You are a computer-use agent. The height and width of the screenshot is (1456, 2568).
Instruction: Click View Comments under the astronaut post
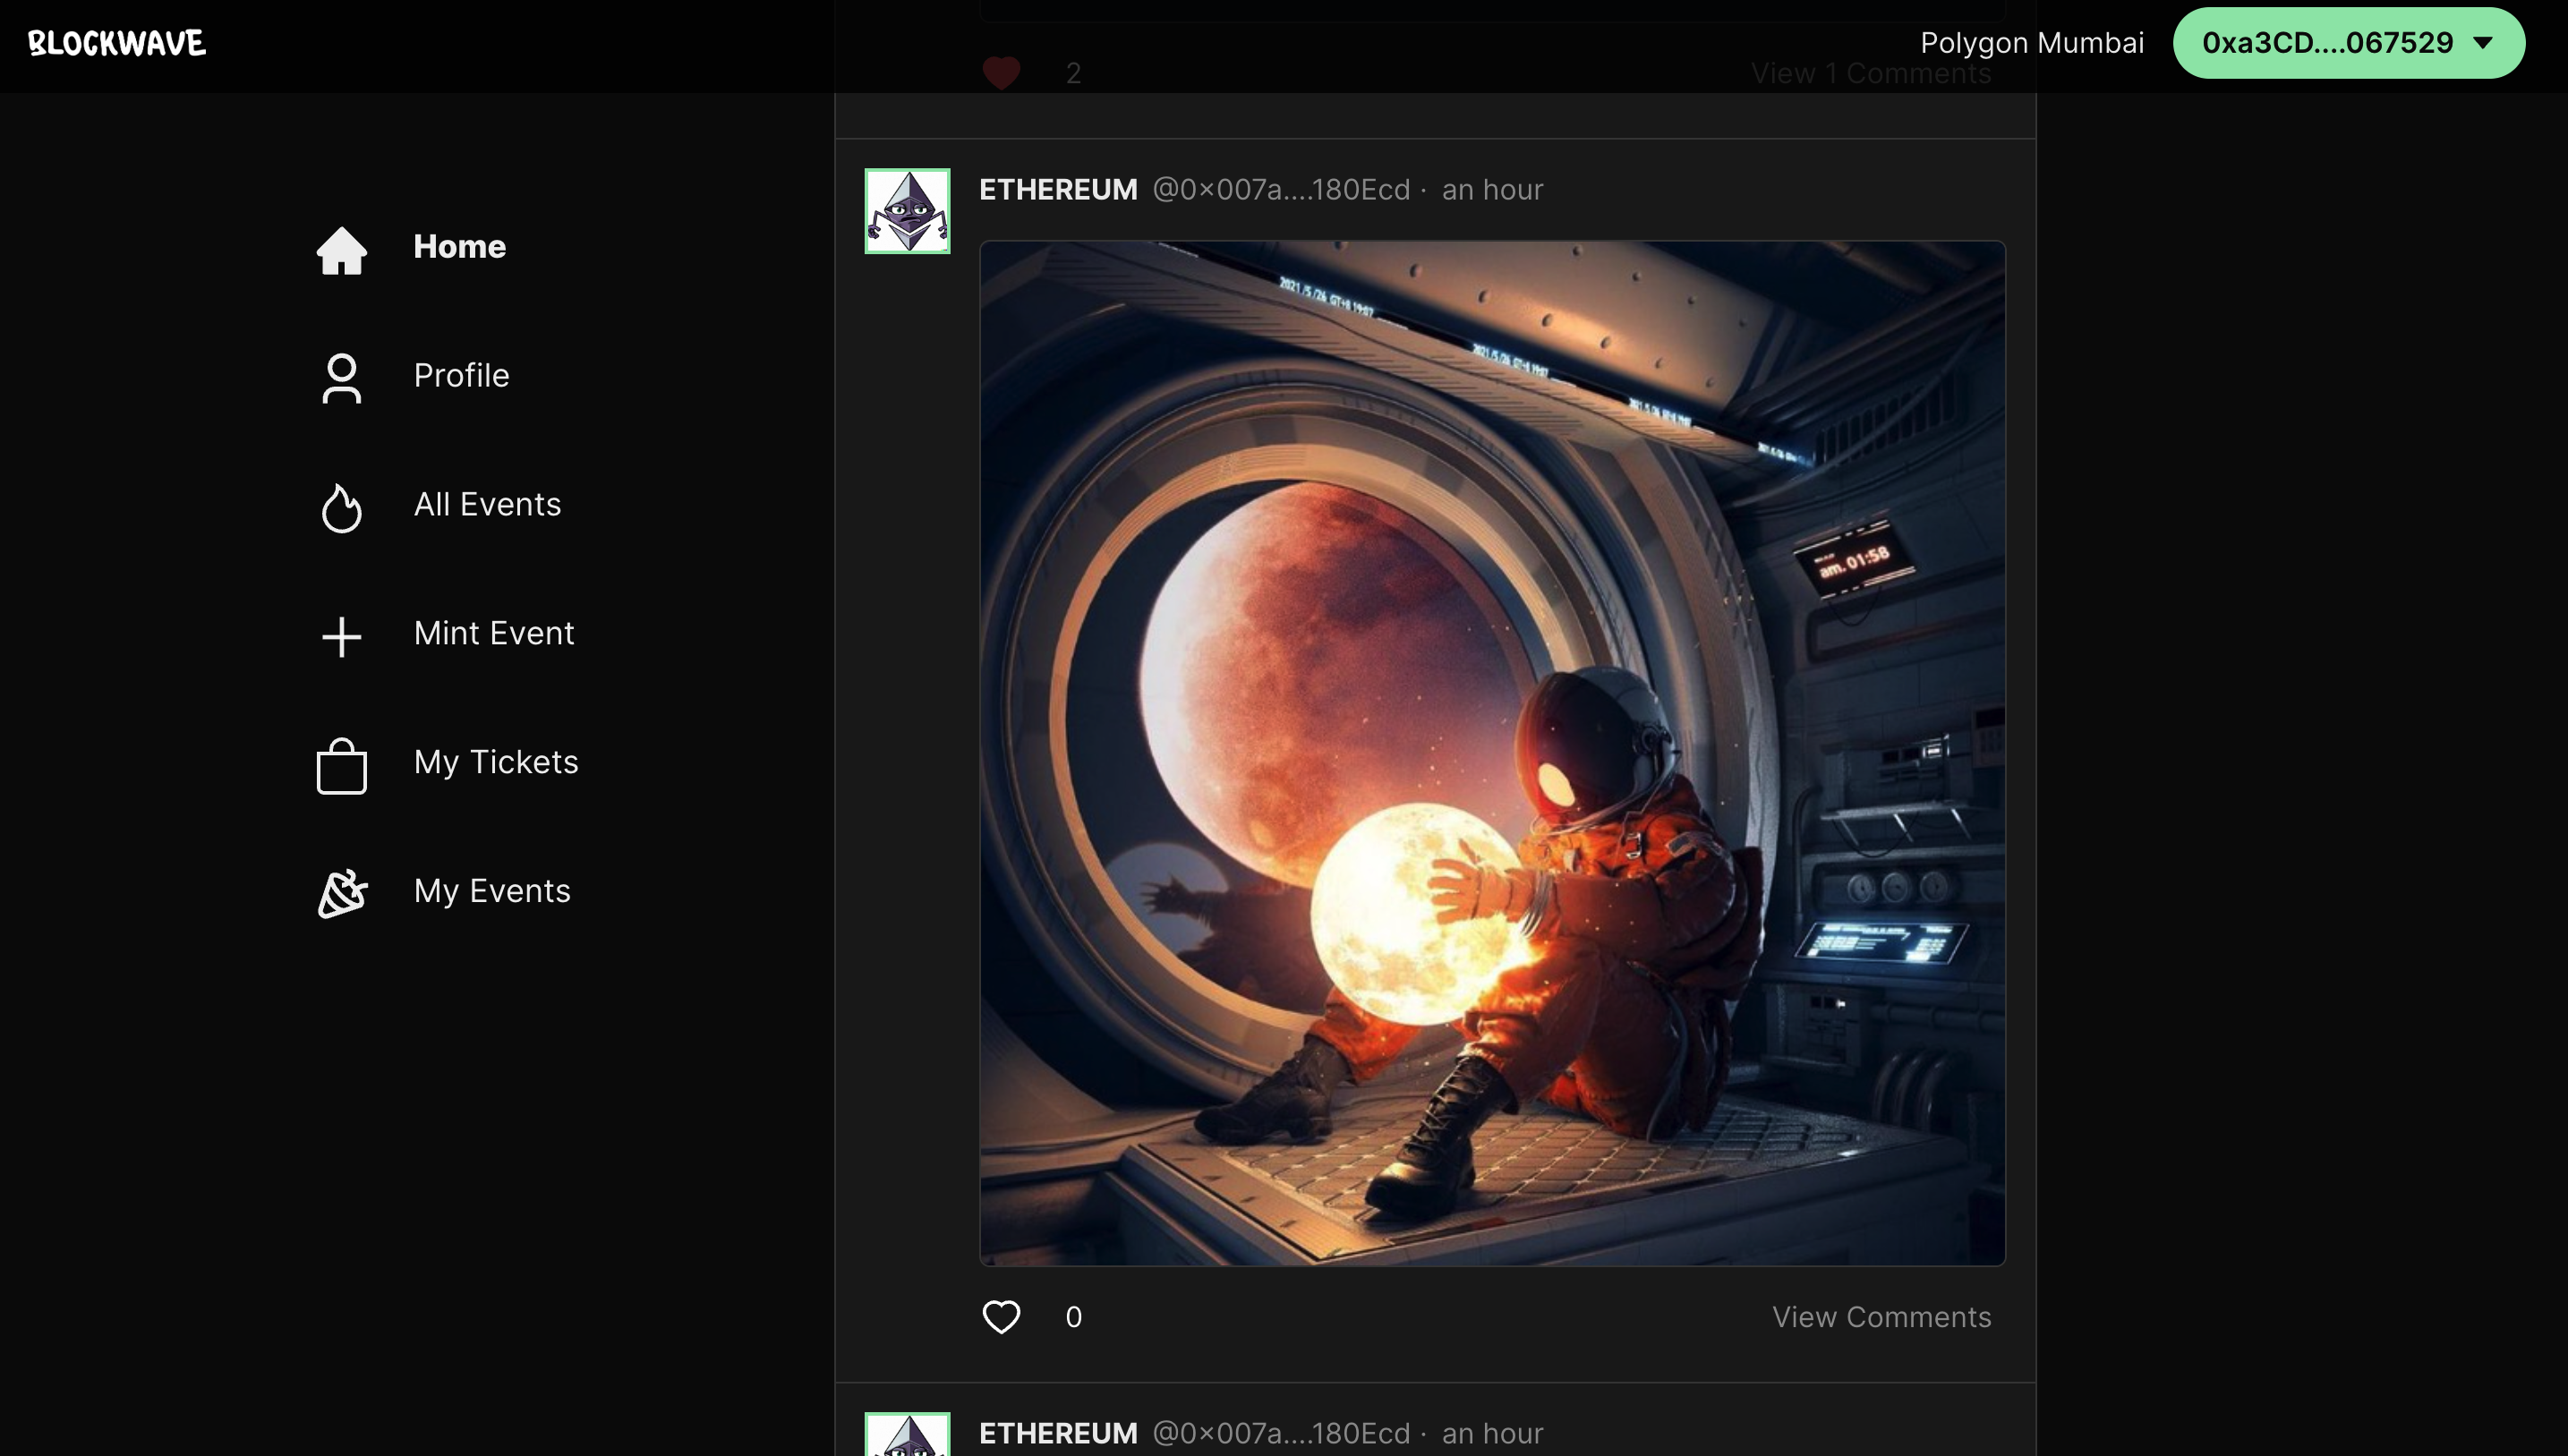point(1881,1317)
